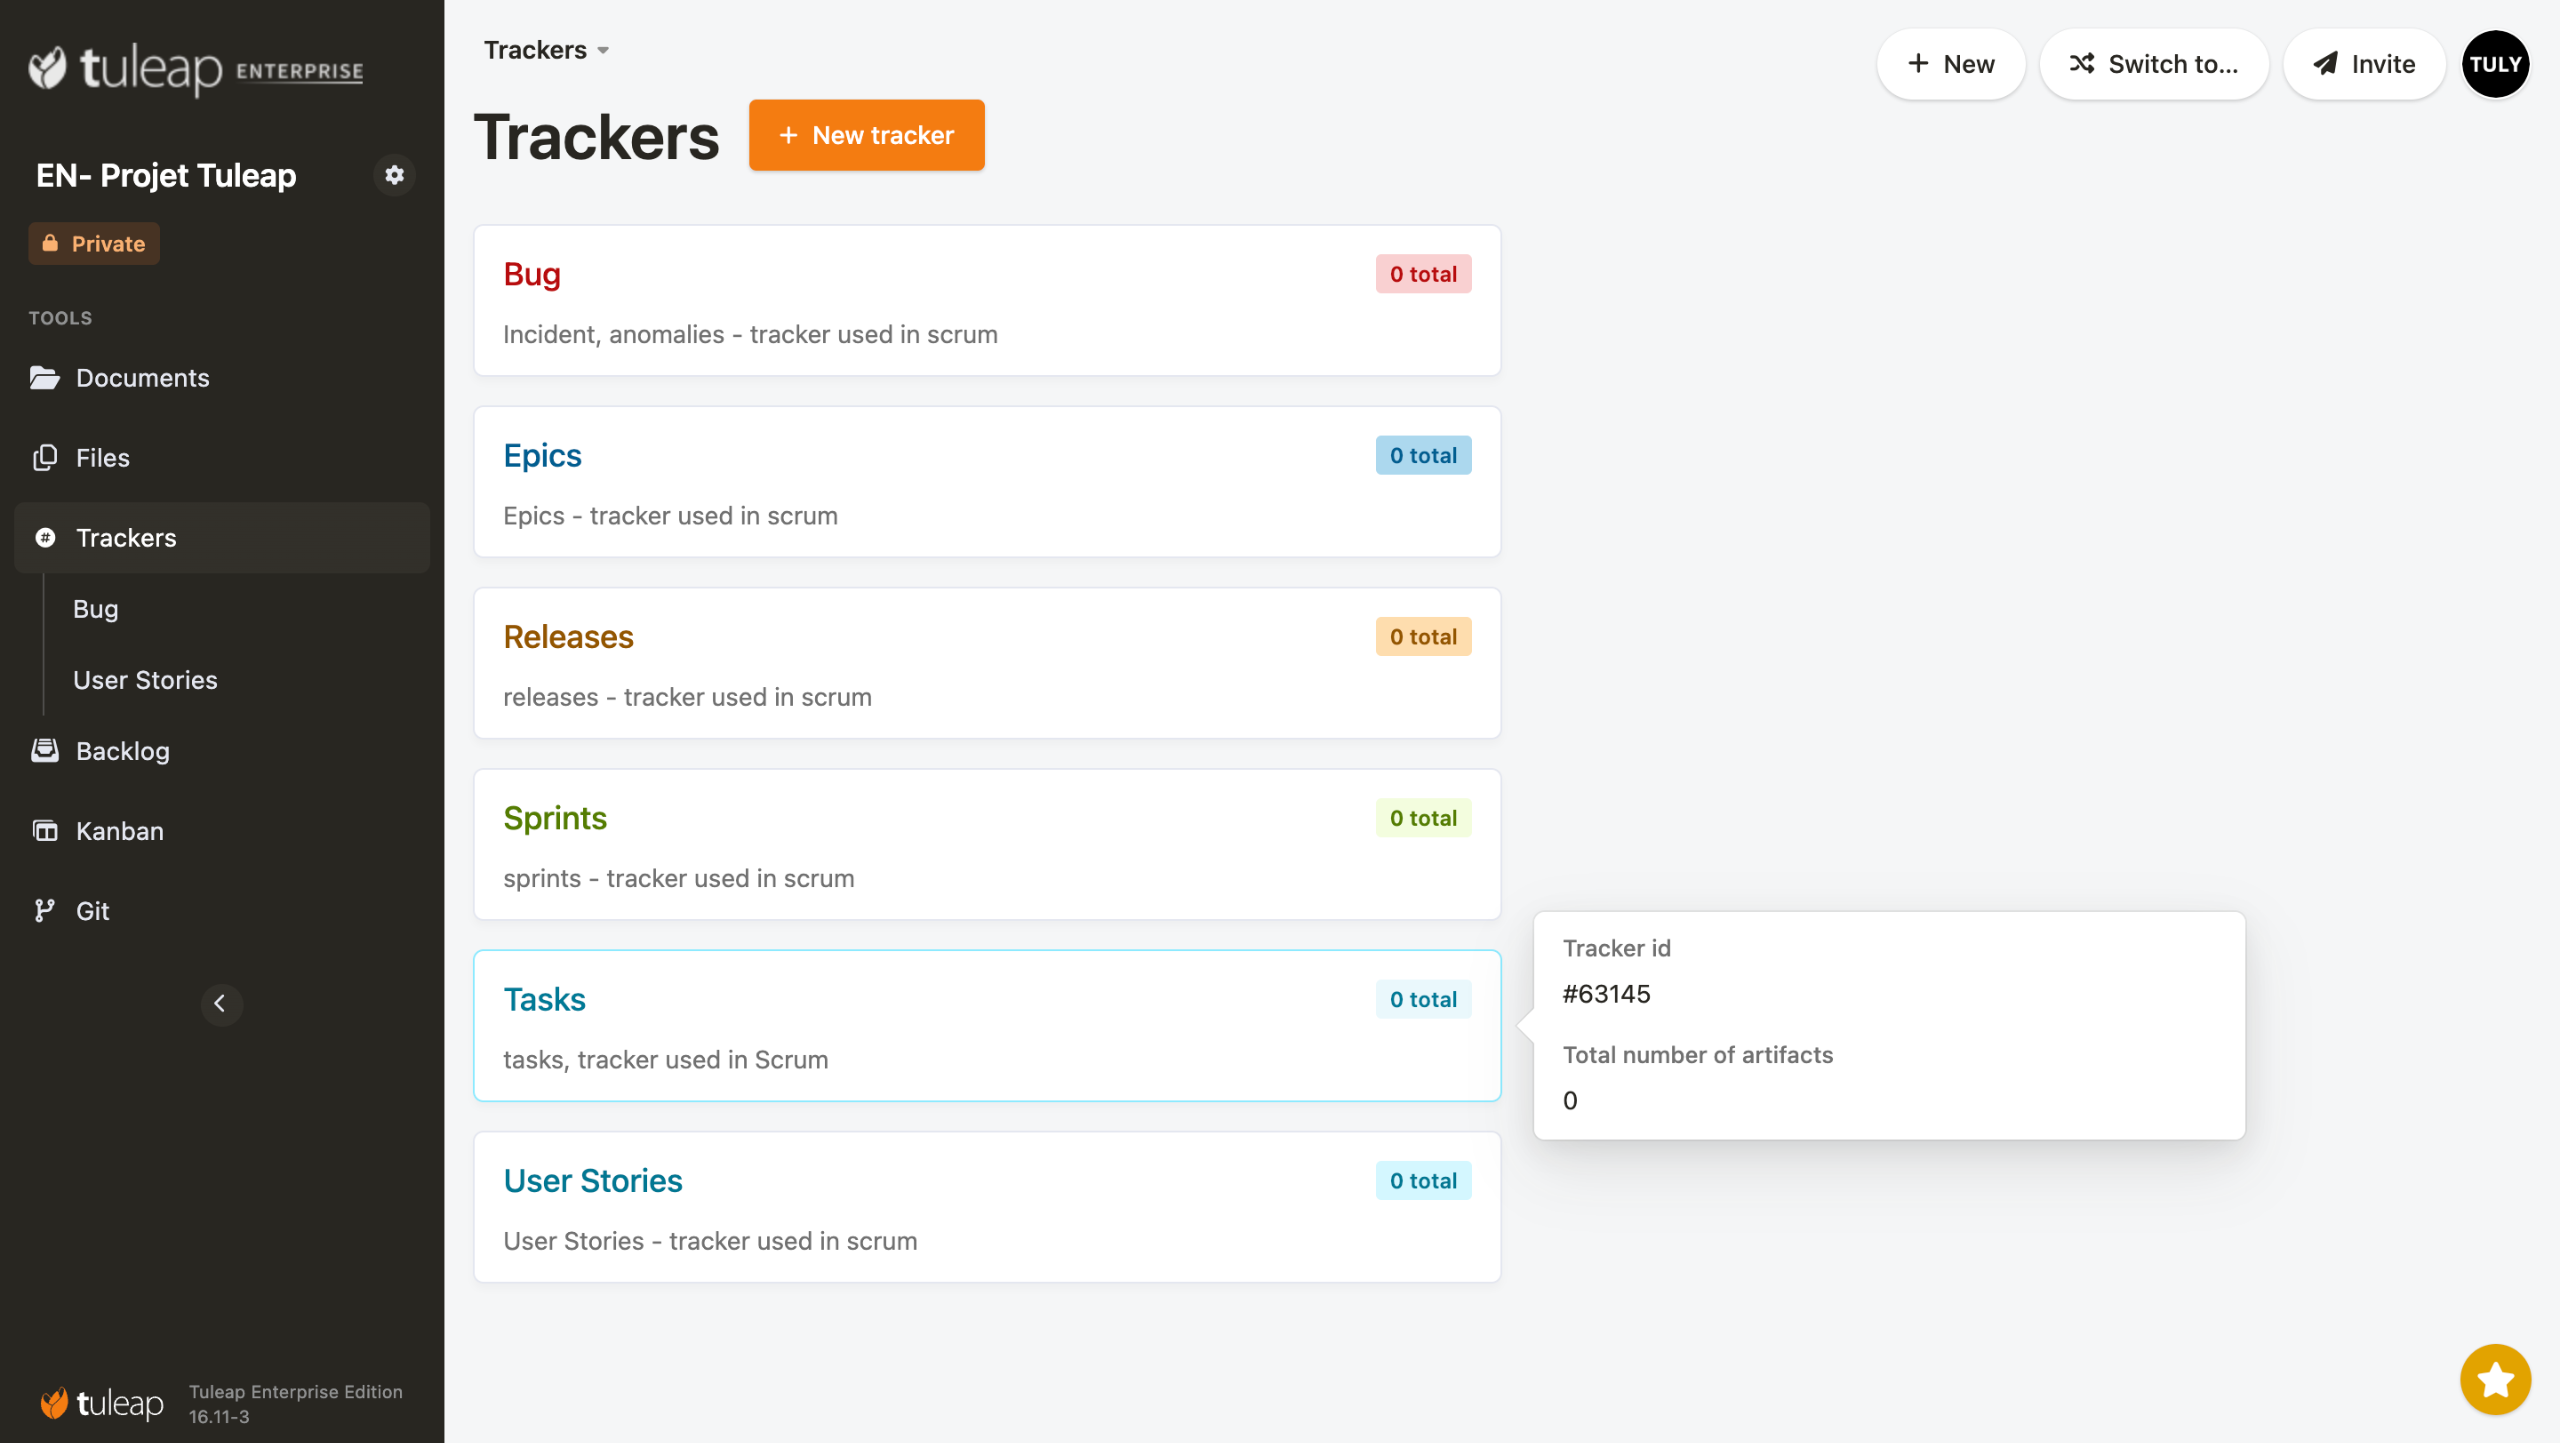
Task: Open the New dropdown button
Action: tap(1950, 64)
